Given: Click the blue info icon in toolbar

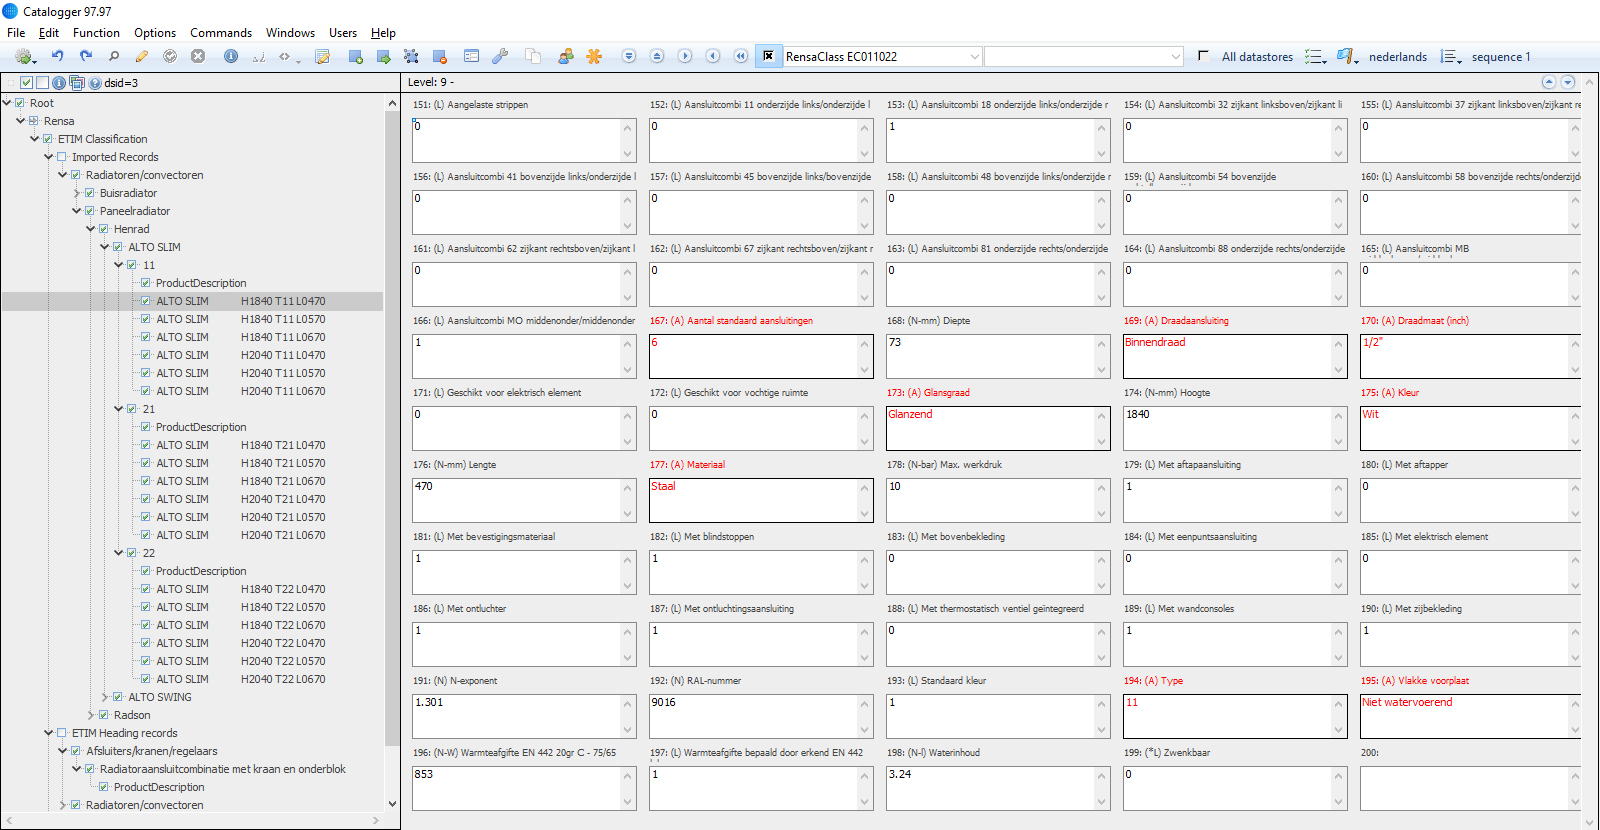Looking at the screenshot, I should point(231,57).
